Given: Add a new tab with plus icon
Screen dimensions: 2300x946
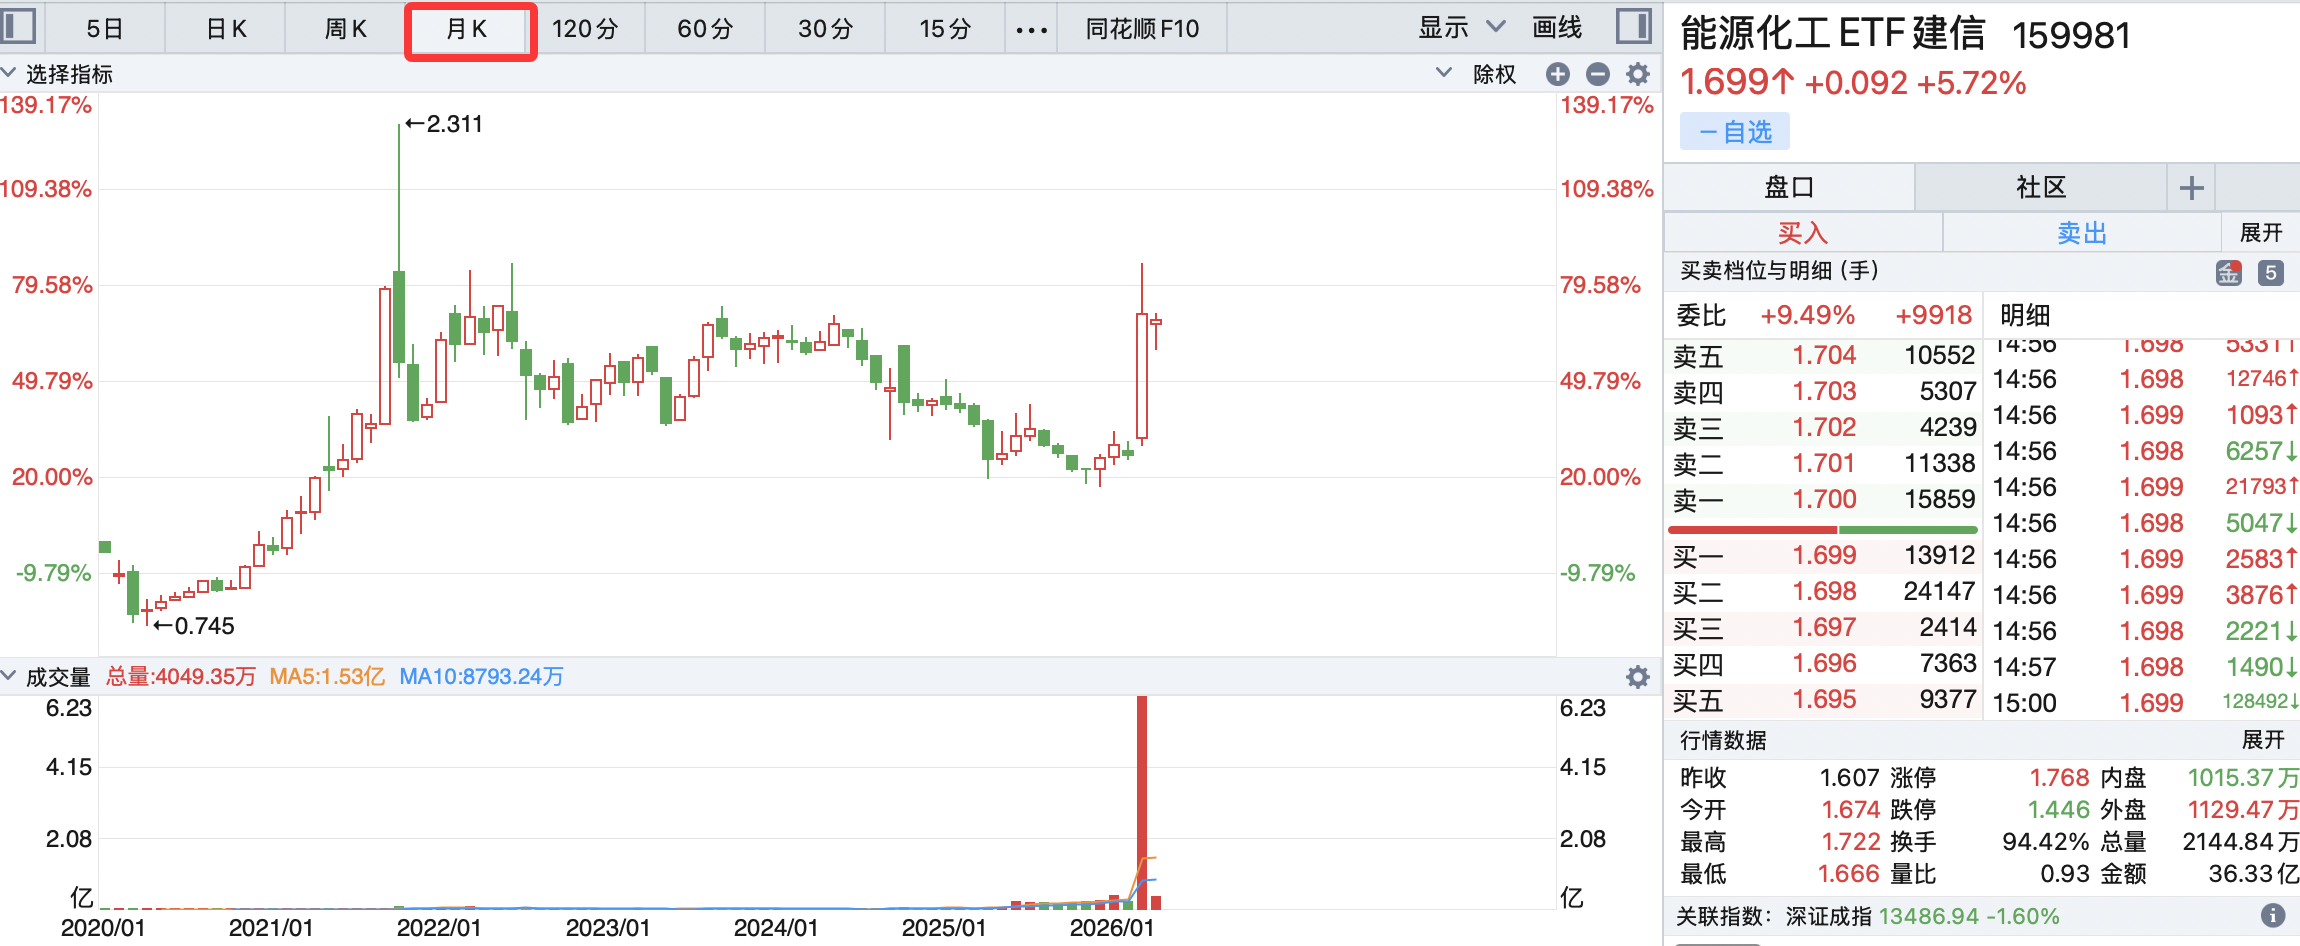Looking at the screenshot, I should 2191,188.
